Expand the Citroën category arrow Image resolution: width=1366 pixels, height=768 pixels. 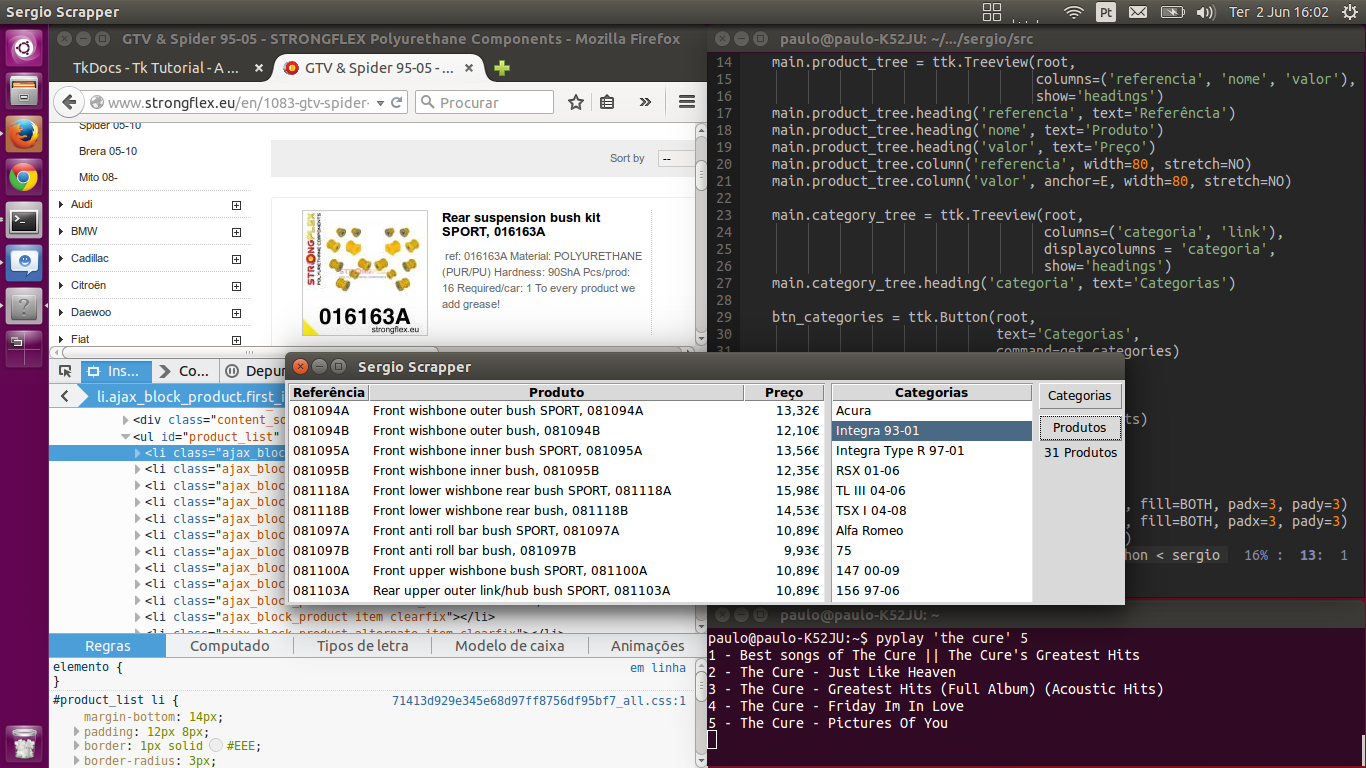pyautogui.click(x=62, y=285)
